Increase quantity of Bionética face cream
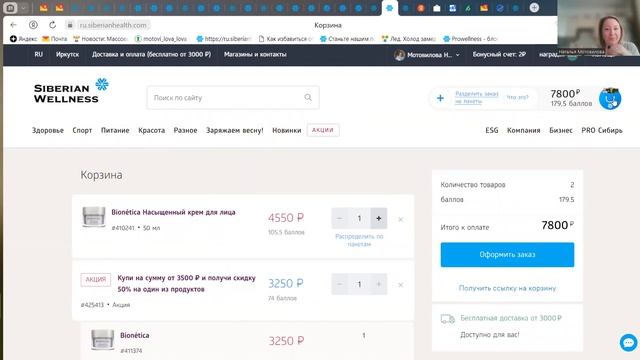 pyautogui.click(x=379, y=218)
